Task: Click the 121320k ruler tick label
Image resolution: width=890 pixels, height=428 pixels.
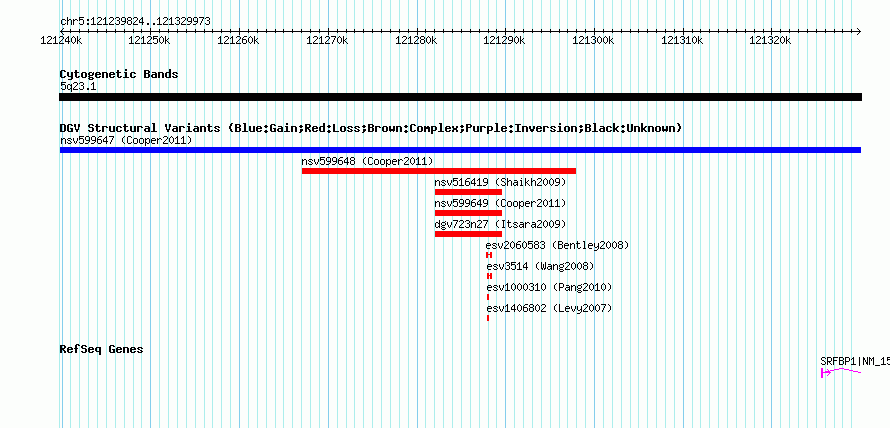Action: click(771, 40)
